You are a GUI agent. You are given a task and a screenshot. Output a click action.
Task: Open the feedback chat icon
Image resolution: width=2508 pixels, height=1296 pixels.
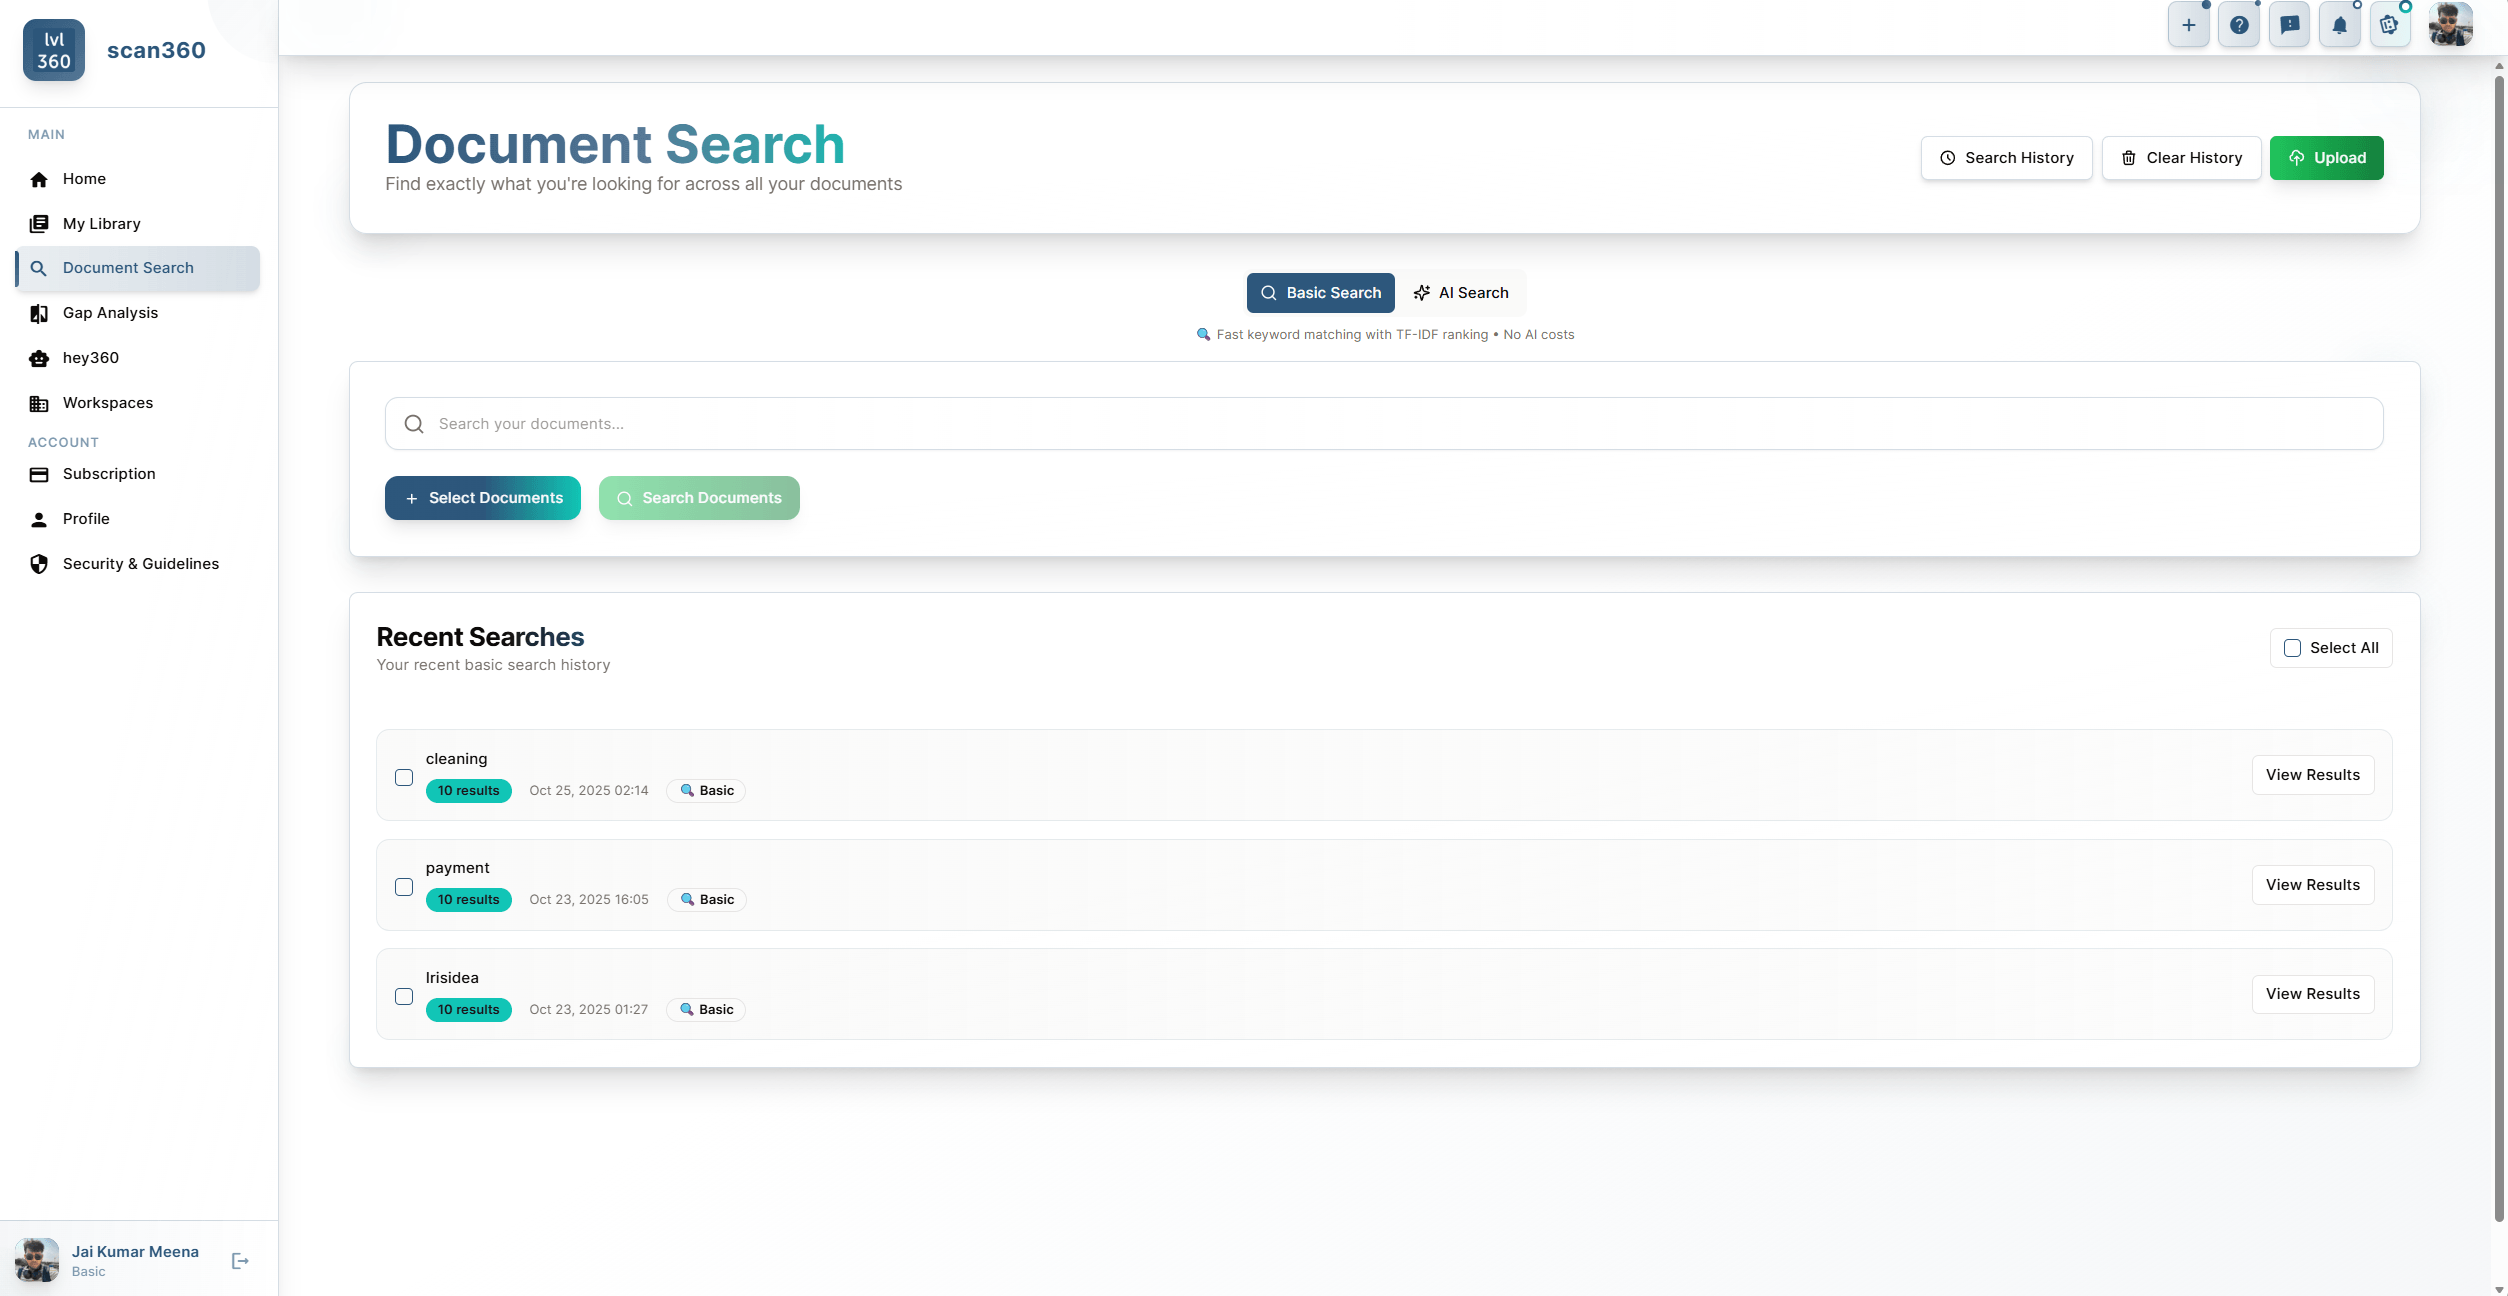point(2289,24)
